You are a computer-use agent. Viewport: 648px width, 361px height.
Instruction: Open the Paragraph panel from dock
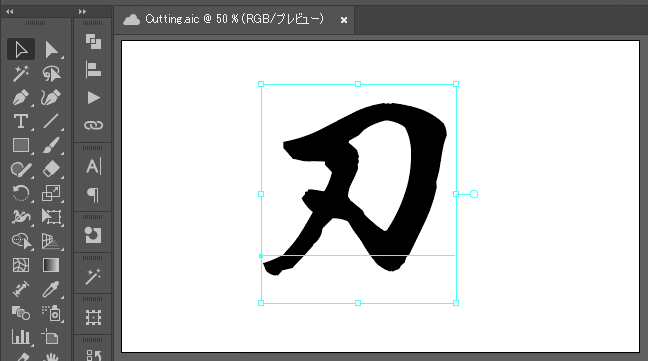(x=93, y=195)
